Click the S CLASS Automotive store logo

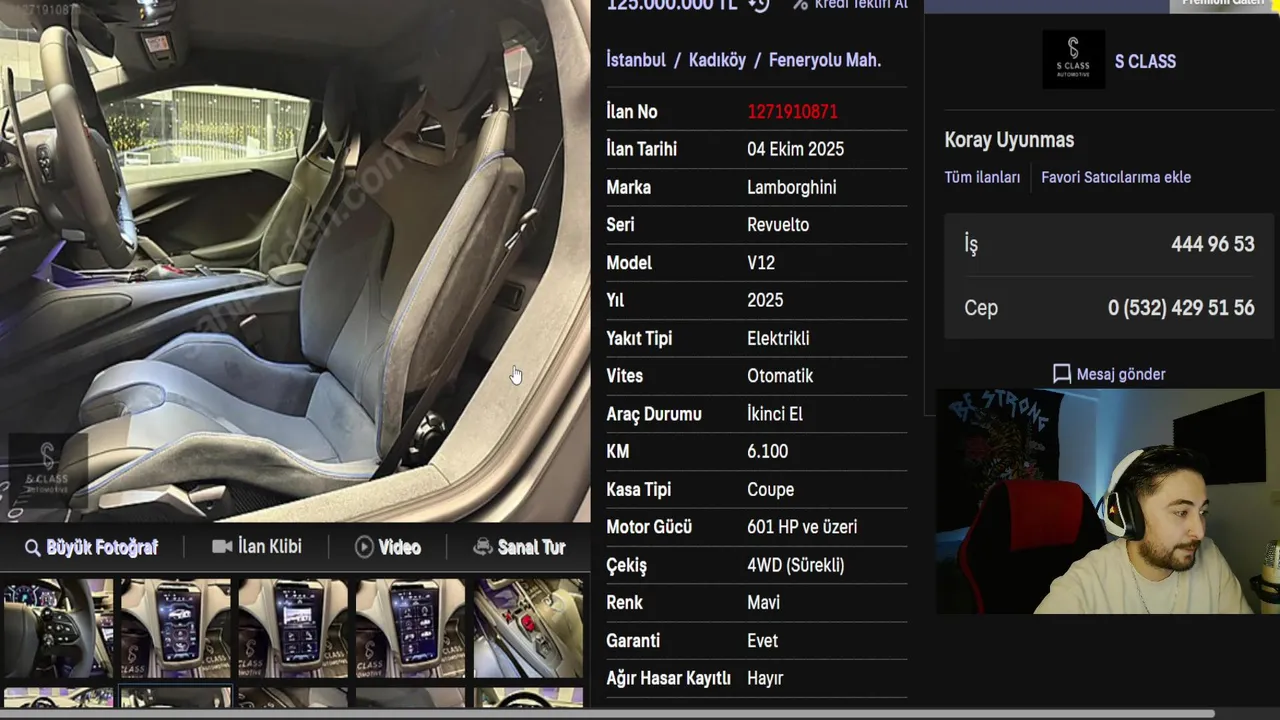pyautogui.click(x=1073, y=60)
